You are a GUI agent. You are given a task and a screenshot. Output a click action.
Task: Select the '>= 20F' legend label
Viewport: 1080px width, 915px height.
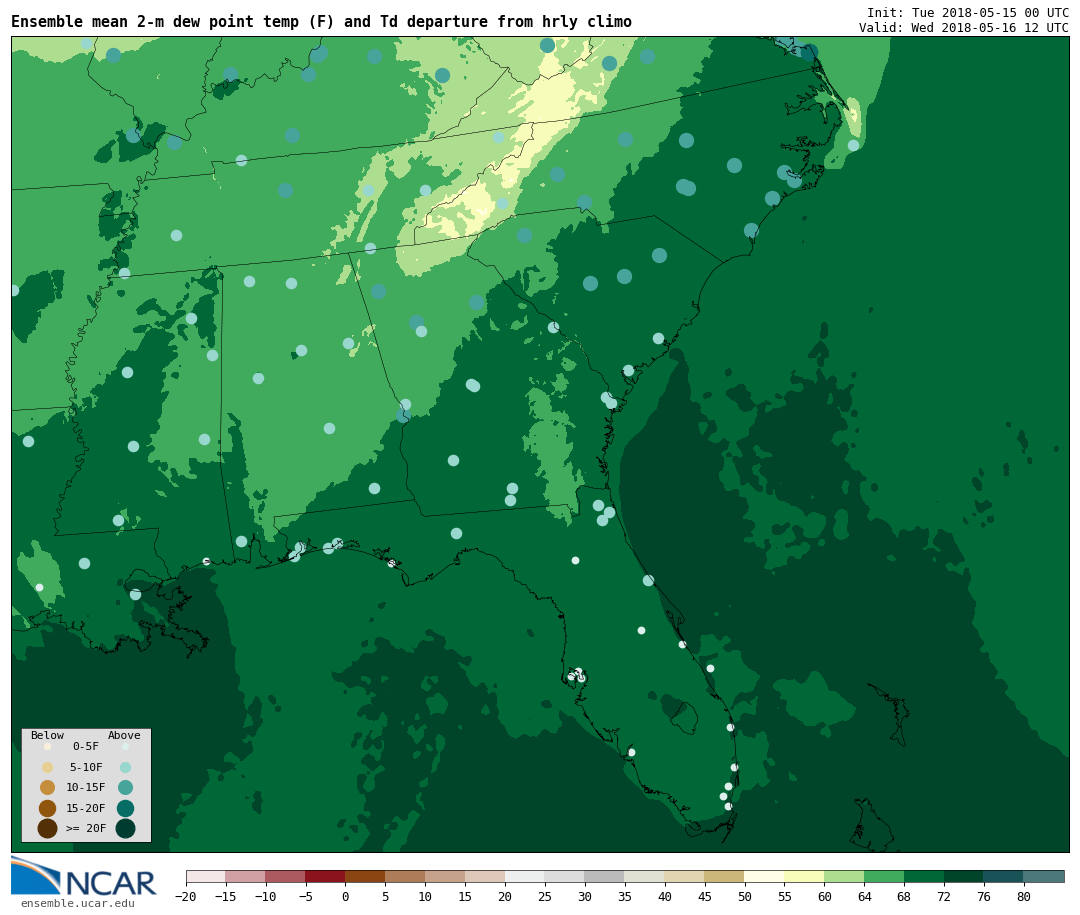86,828
